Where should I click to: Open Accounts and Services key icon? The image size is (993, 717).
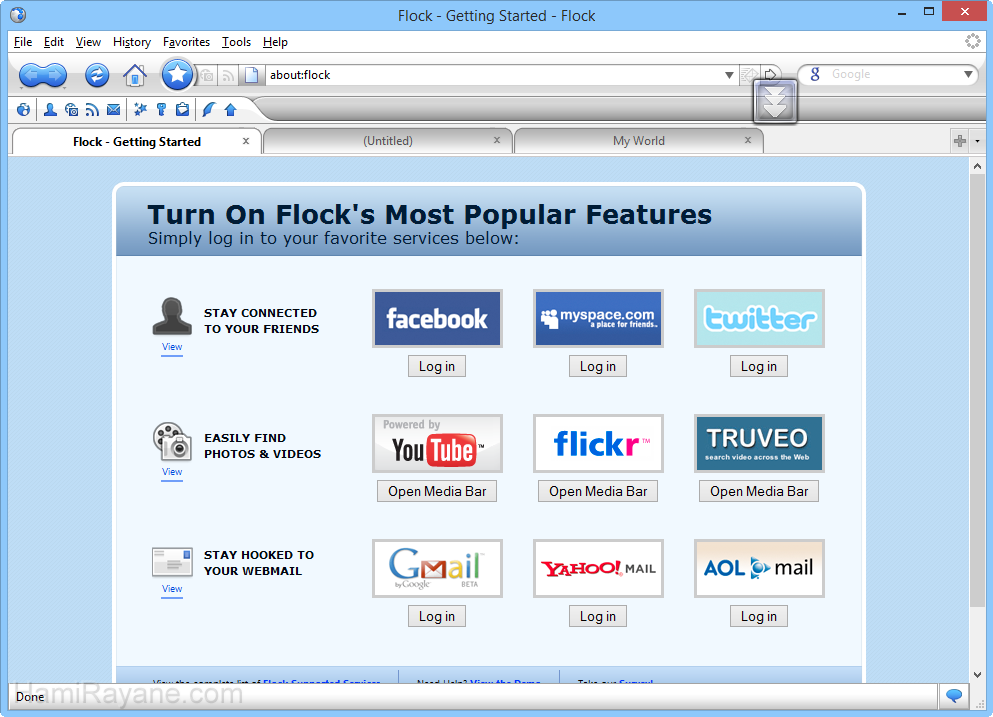coord(161,110)
